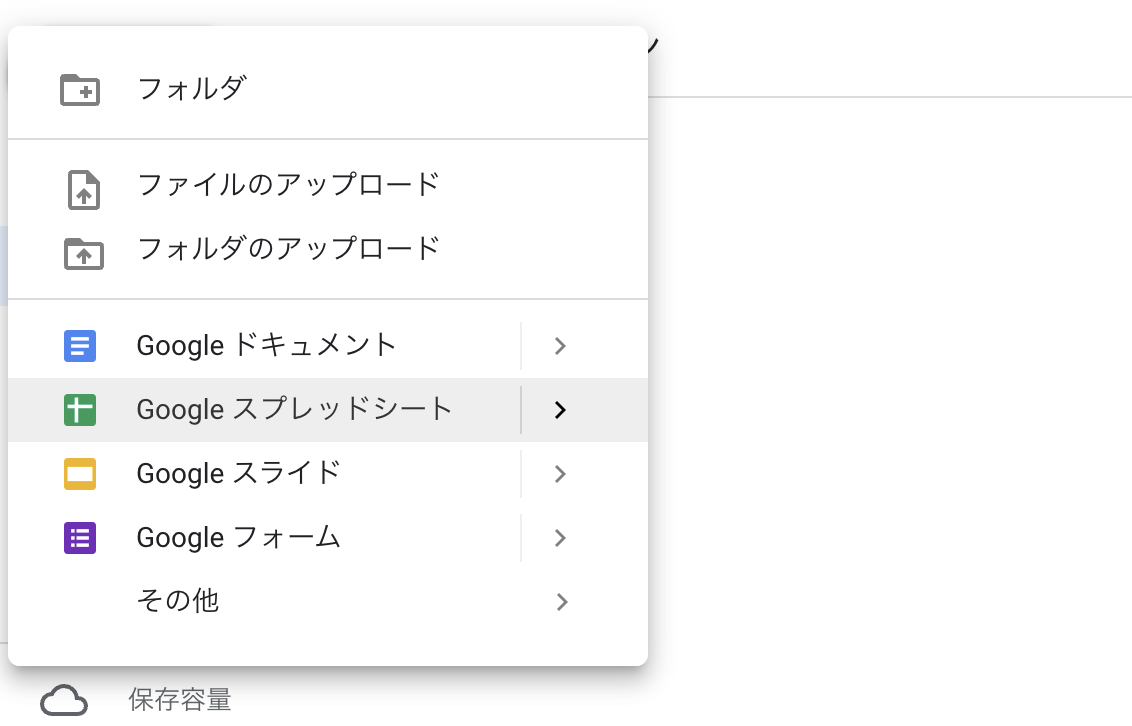The width and height of the screenshot is (1132, 726).
Task: Expand the Google フォーム submenu arrow
Action: 560,538
